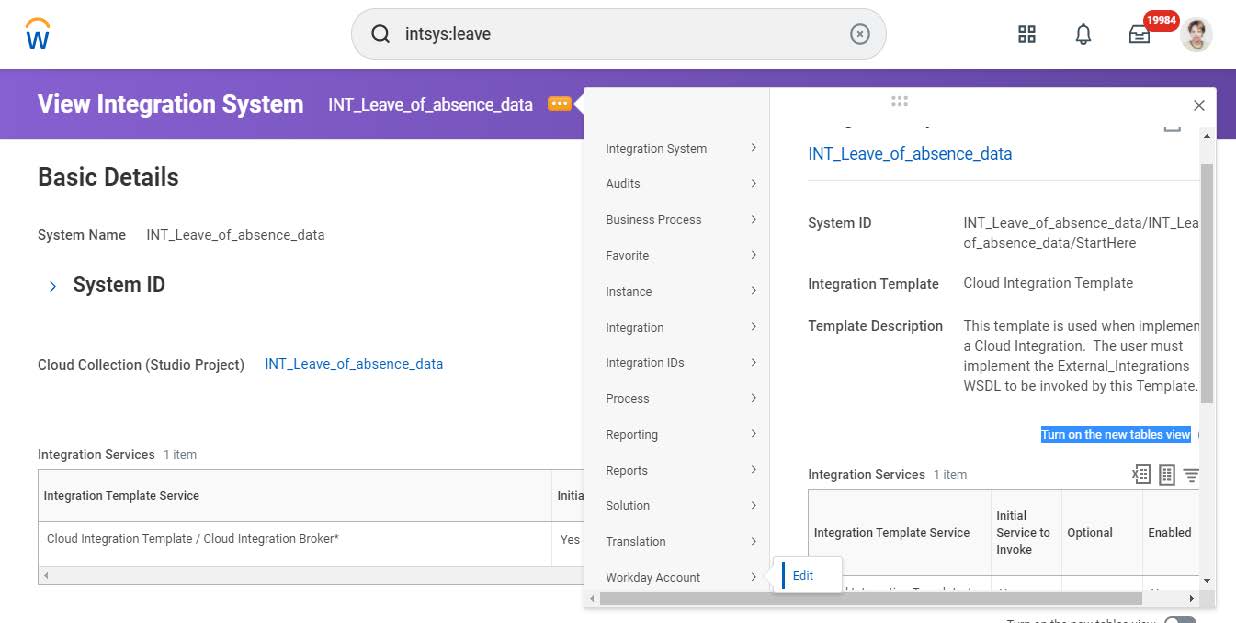
Task: Grab the popup drag handle dots
Action: (899, 101)
